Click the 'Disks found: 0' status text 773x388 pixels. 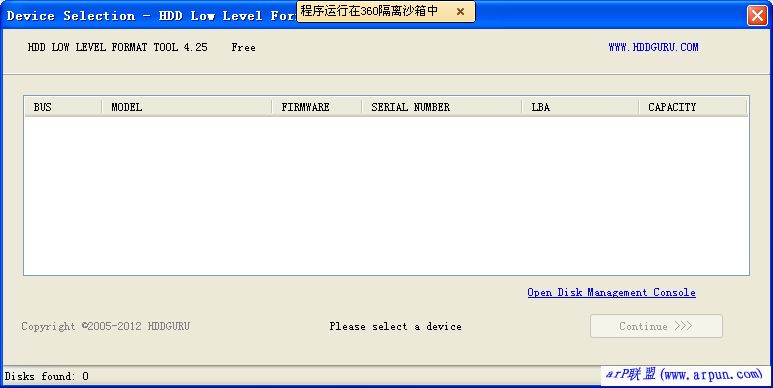point(47,376)
